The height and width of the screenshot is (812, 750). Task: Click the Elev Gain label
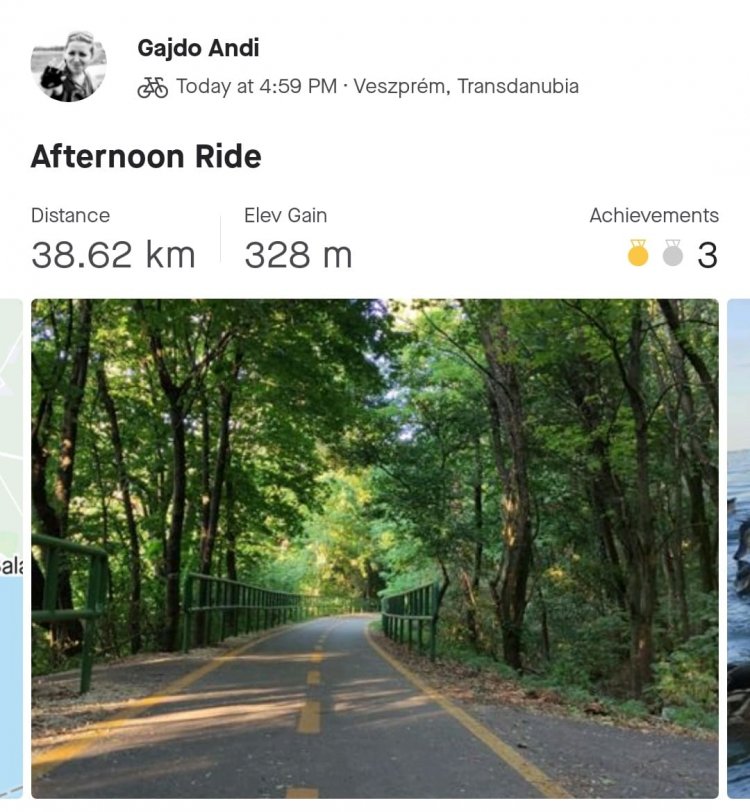coord(285,215)
